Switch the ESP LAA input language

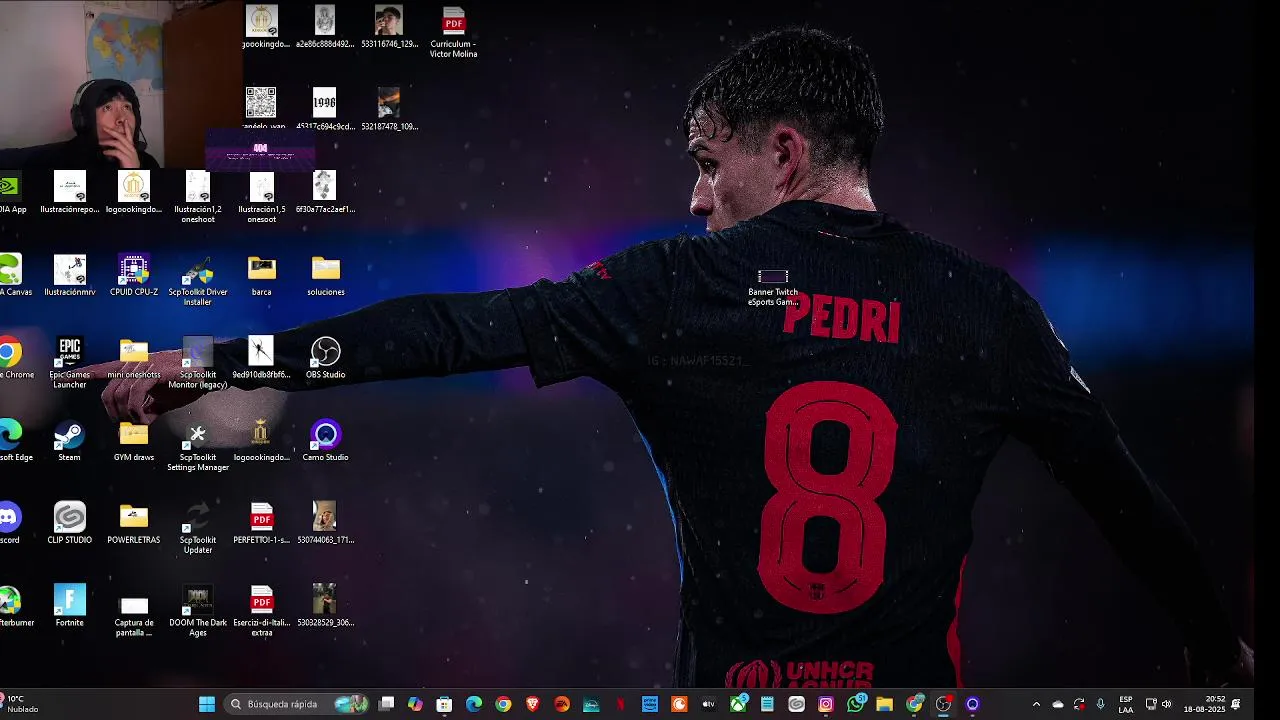(x=1126, y=704)
